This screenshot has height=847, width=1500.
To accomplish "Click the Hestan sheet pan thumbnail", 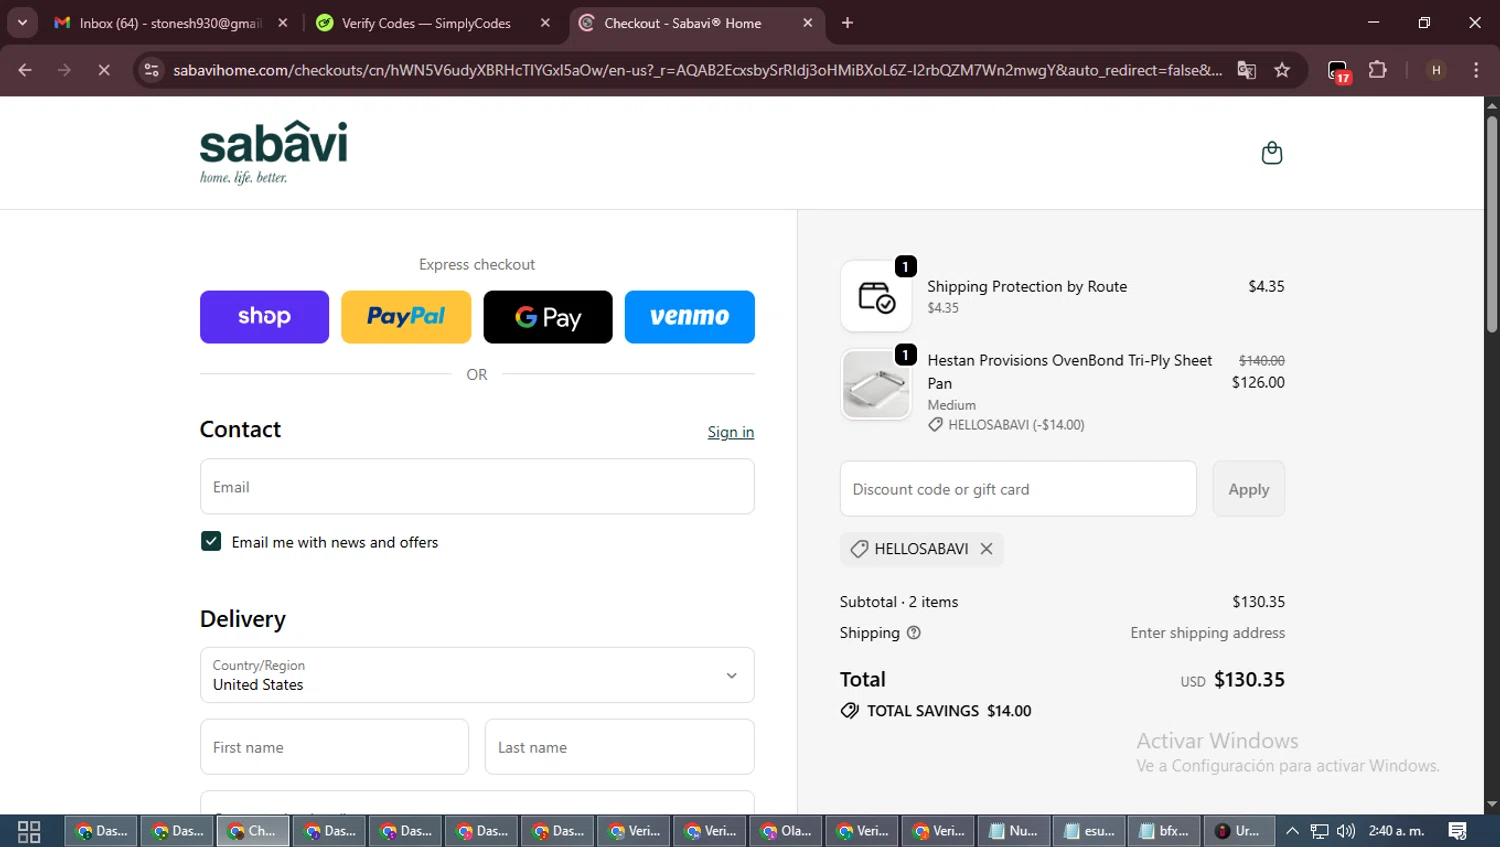I will click(876, 384).
